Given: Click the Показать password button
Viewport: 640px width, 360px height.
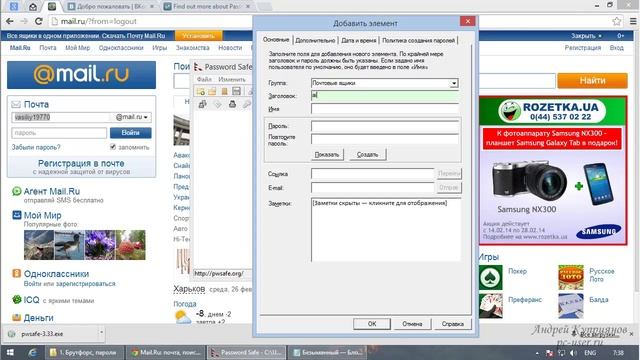Looking at the screenshot, I should click(327, 155).
